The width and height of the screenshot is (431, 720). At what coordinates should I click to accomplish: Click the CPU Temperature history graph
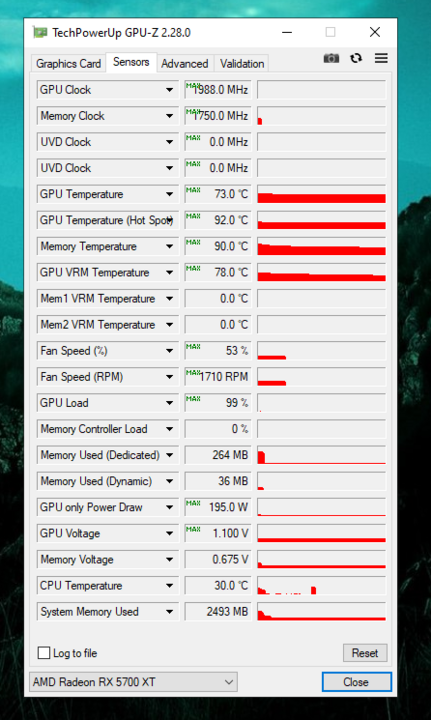[x=321, y=586]
